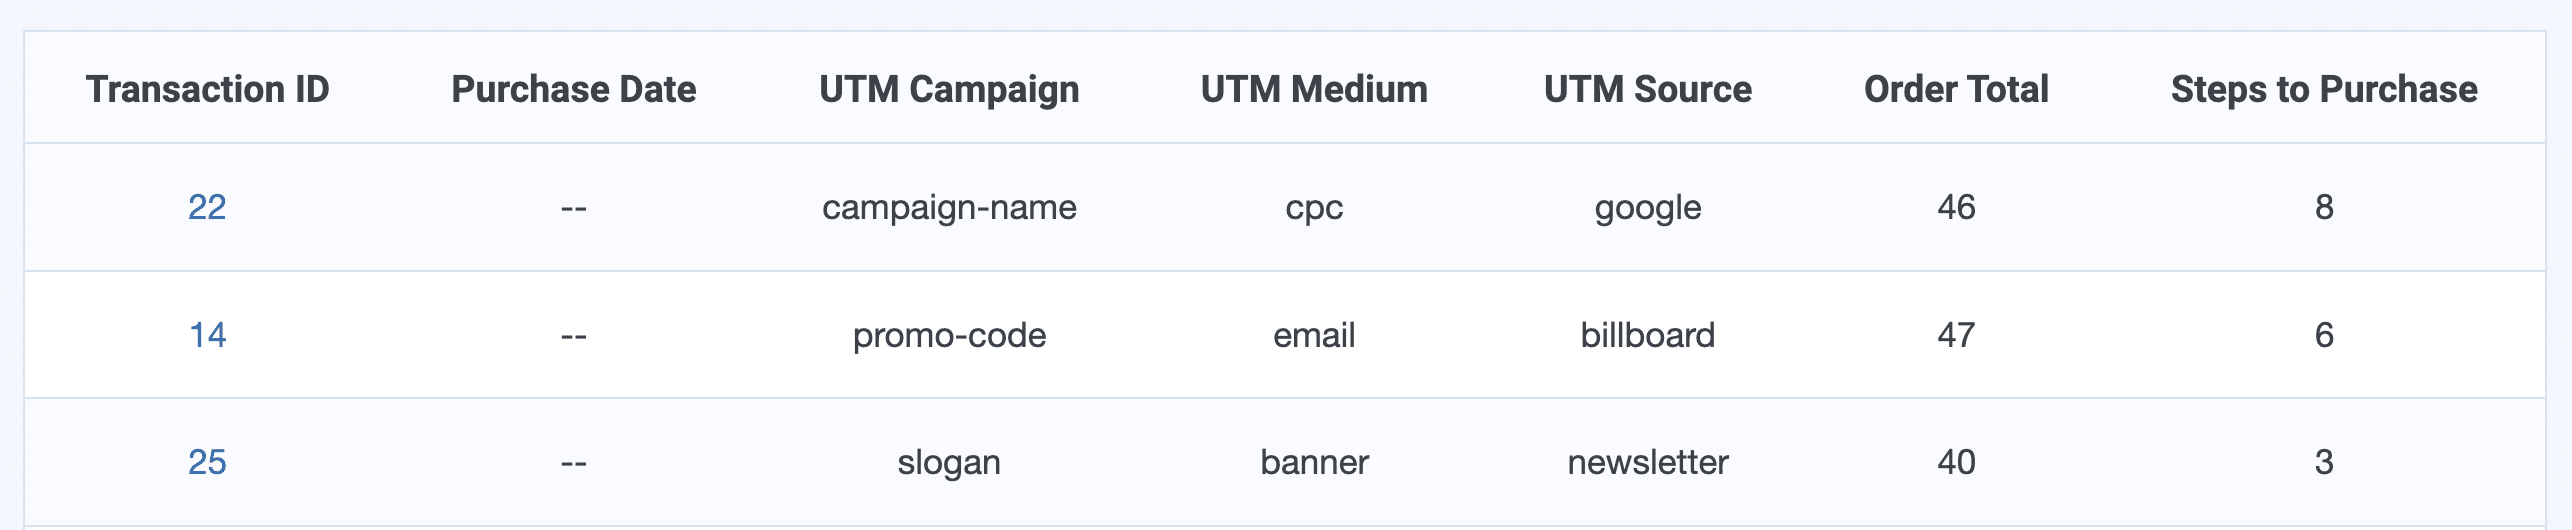This screenshot has width=2572, height=530.
Task: Click the banner medium cell
Action: tap(1314, 462)
